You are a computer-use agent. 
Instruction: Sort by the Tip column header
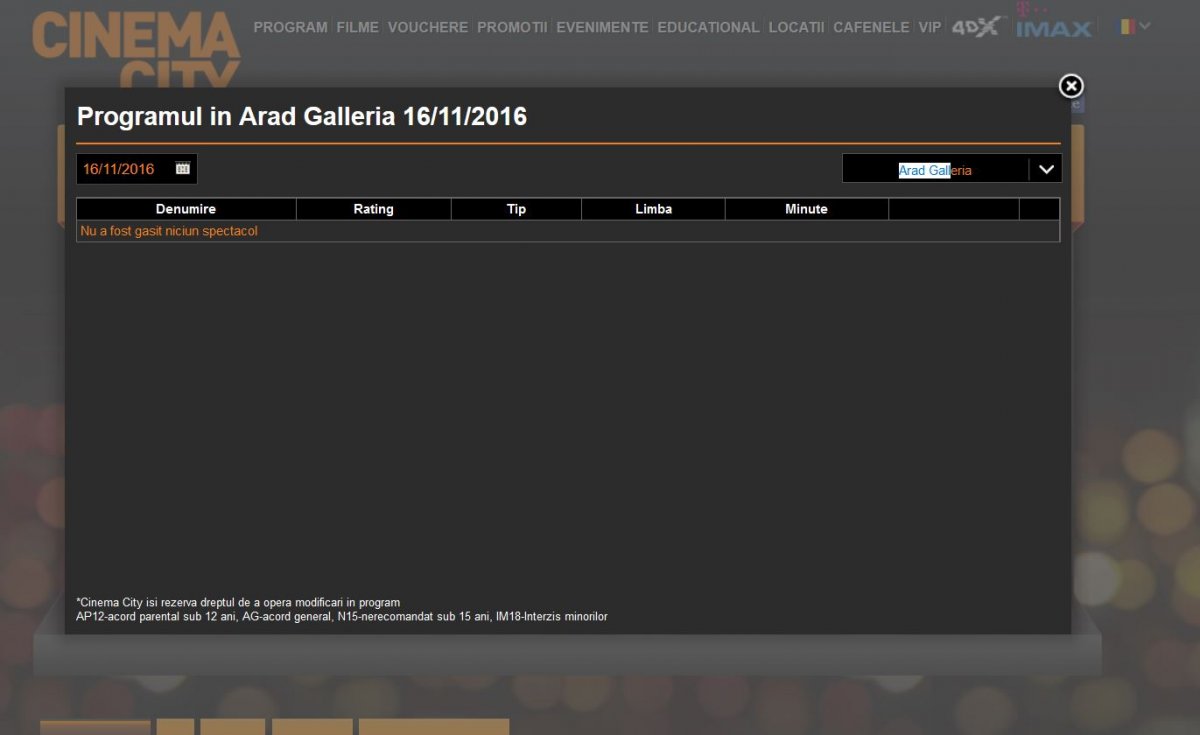click(x=516, y=209)
